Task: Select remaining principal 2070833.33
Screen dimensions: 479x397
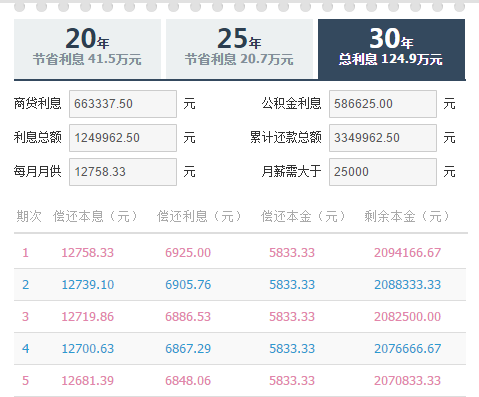Action: pos(407,381)
